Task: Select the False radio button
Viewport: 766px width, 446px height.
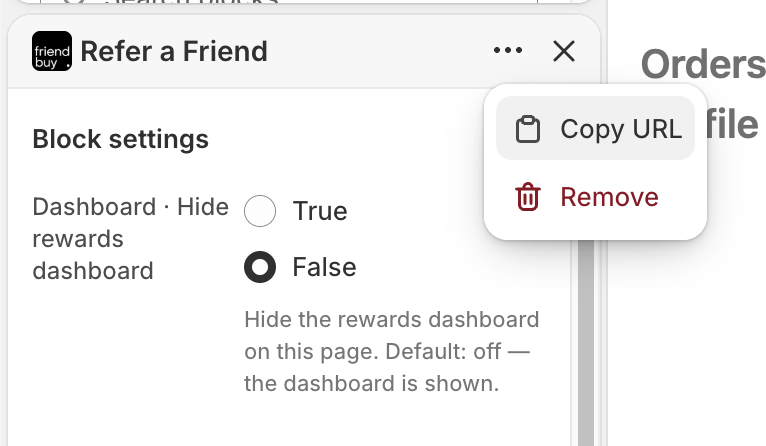Action: coord(260,267)
